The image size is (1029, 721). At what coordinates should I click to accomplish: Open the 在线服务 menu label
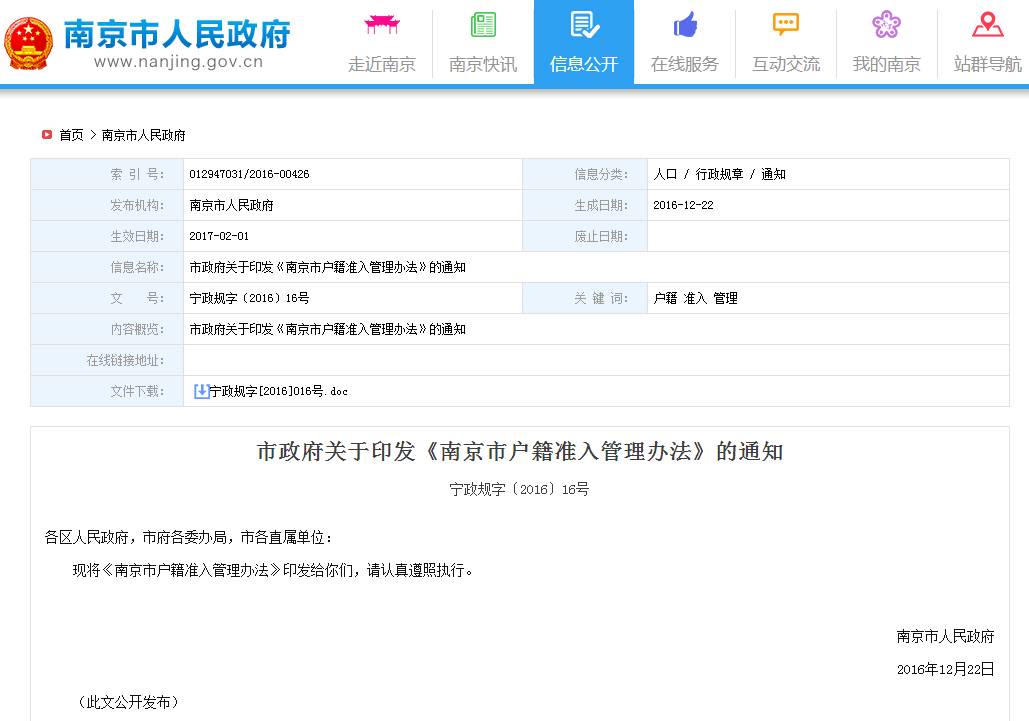click(685, 64)
